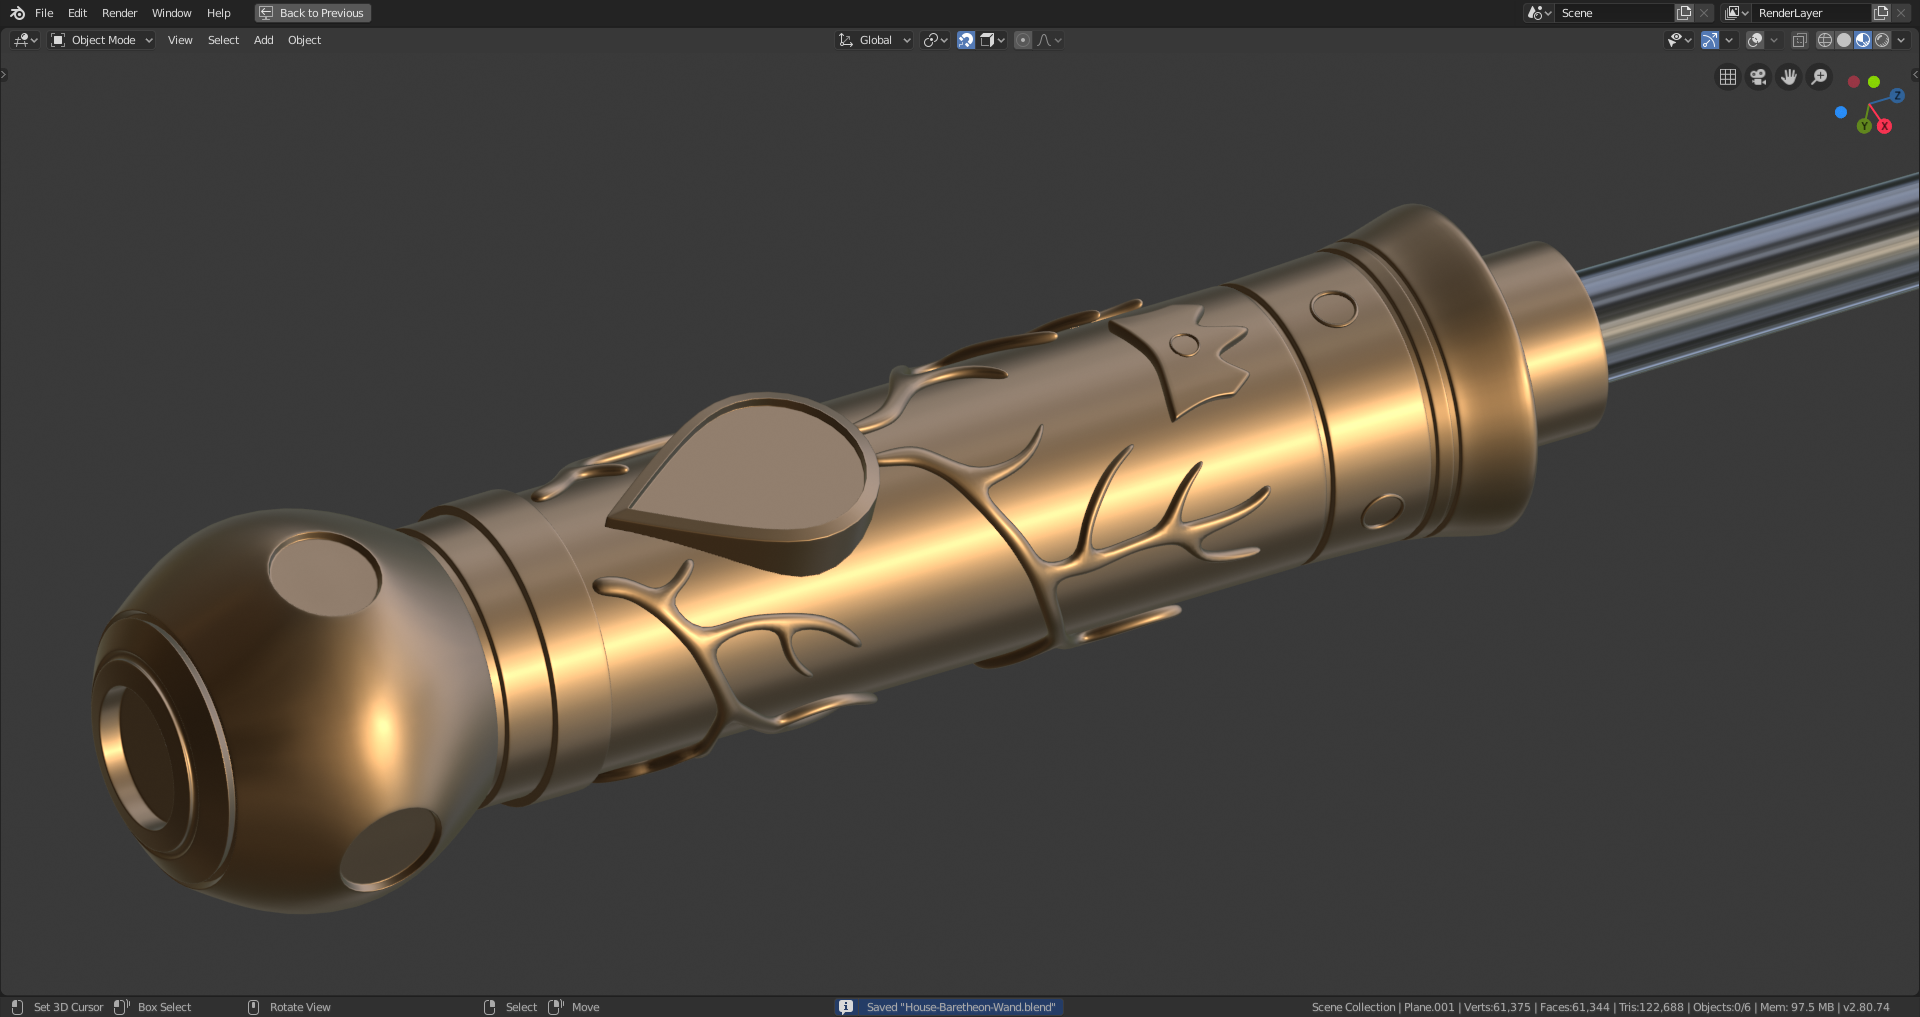1920x1017 pixels.
Task: Click the Box Select status hint
Action: (x=164, y=1007)
